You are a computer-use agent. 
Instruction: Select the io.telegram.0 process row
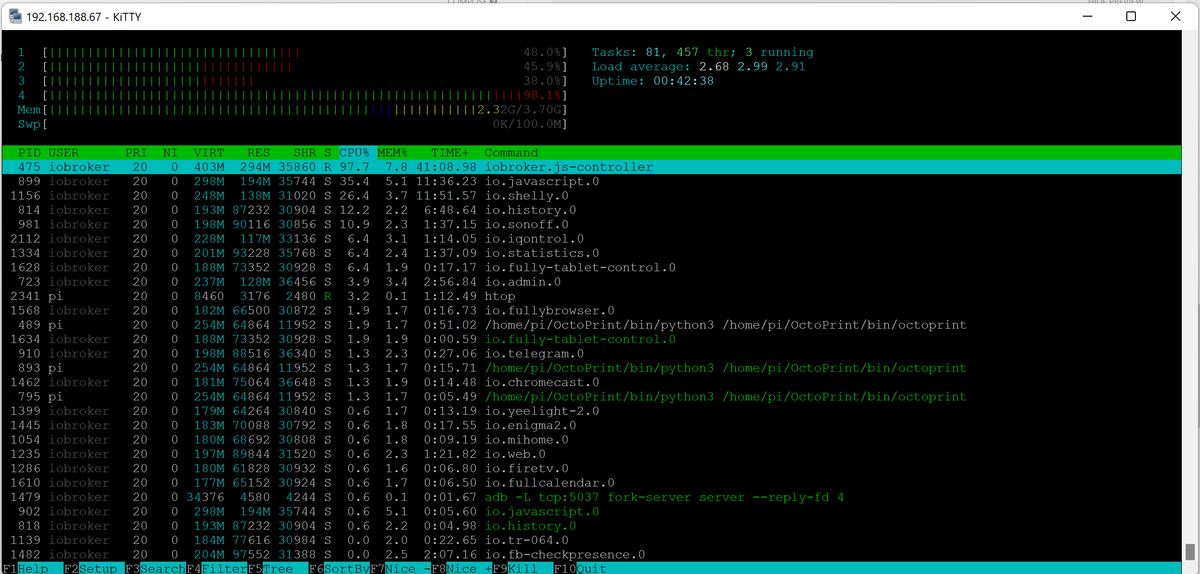(x=590, y=354)
